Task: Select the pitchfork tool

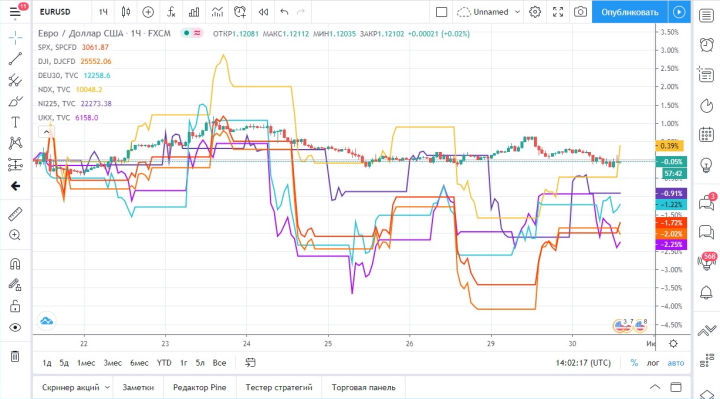Action: click(15, 80)
